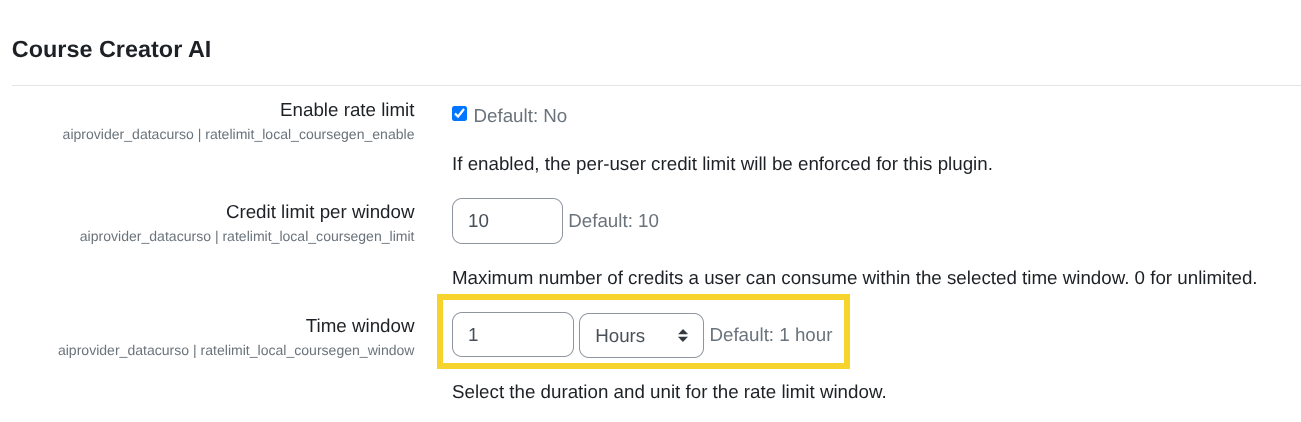Screen dimensions: 1301x422
Task: Click the Course Creator AI heading
Action: click(111, 50)
